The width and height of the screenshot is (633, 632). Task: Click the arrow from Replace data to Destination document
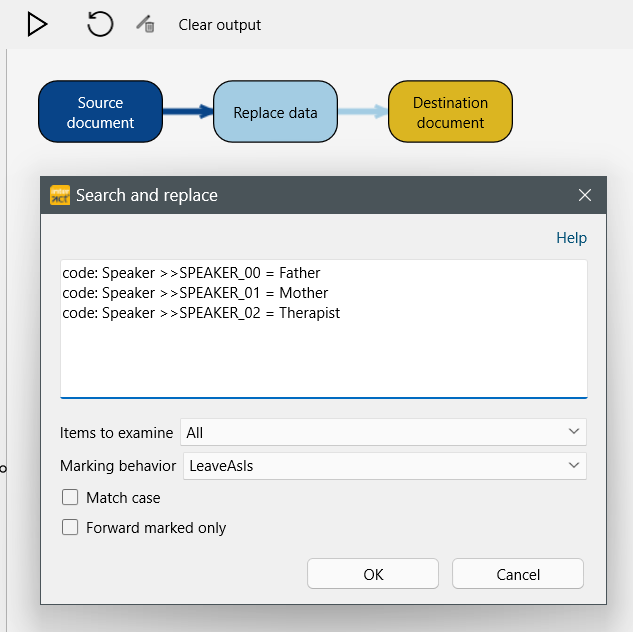point(363,111)
